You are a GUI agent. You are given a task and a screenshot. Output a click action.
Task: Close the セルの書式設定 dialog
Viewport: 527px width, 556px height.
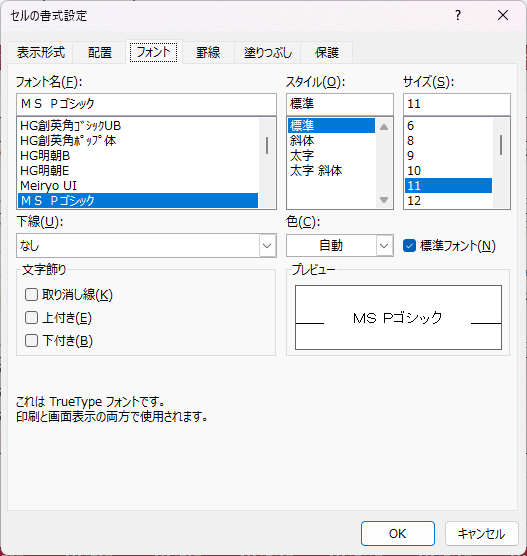click(503, 15)
